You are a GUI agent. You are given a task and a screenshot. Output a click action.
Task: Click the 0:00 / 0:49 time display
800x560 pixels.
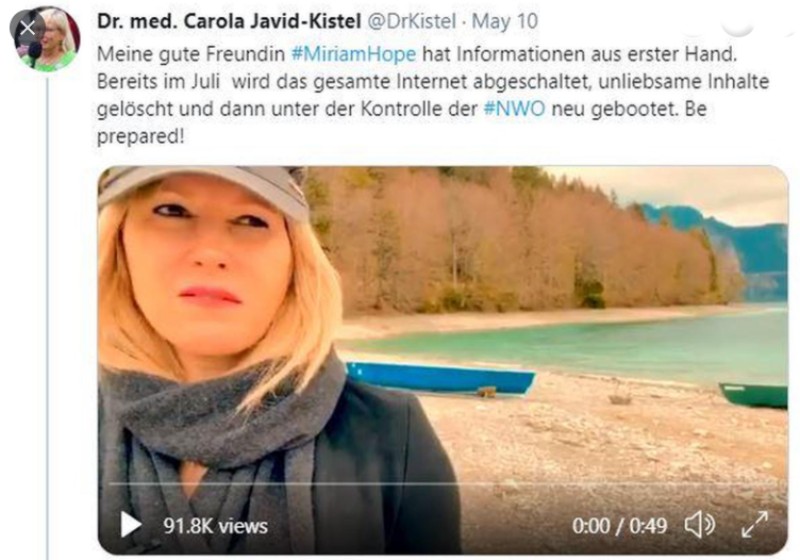(x=619, y=525)
